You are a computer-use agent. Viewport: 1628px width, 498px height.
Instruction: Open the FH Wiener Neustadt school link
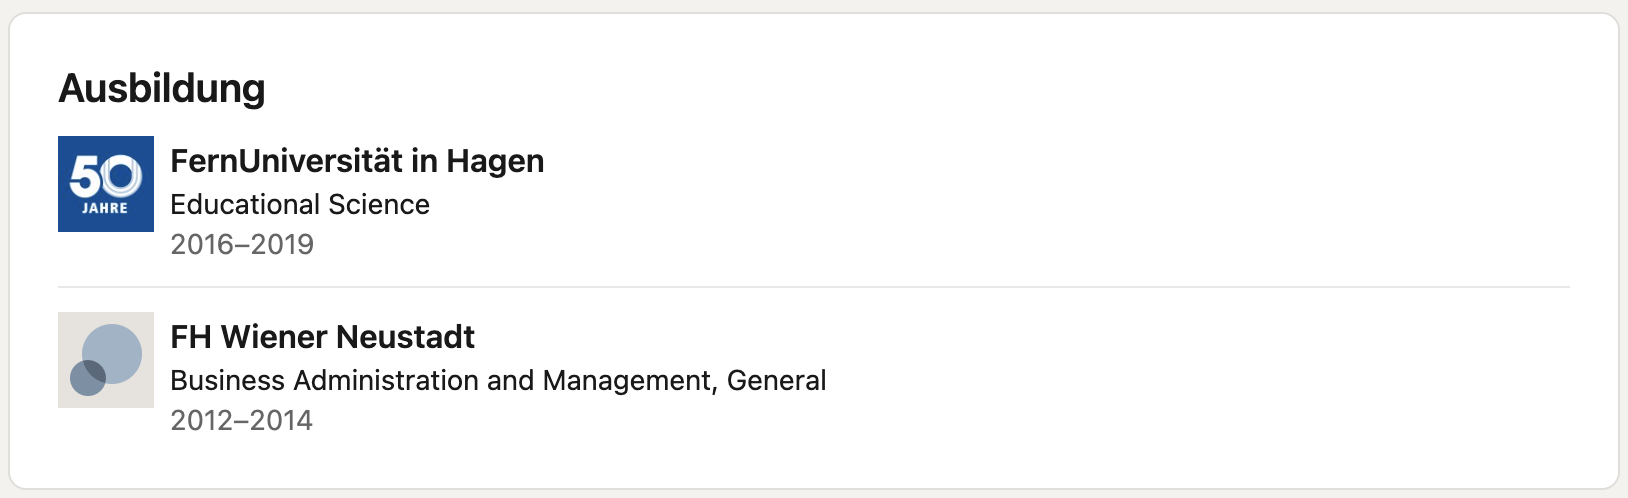322,337
